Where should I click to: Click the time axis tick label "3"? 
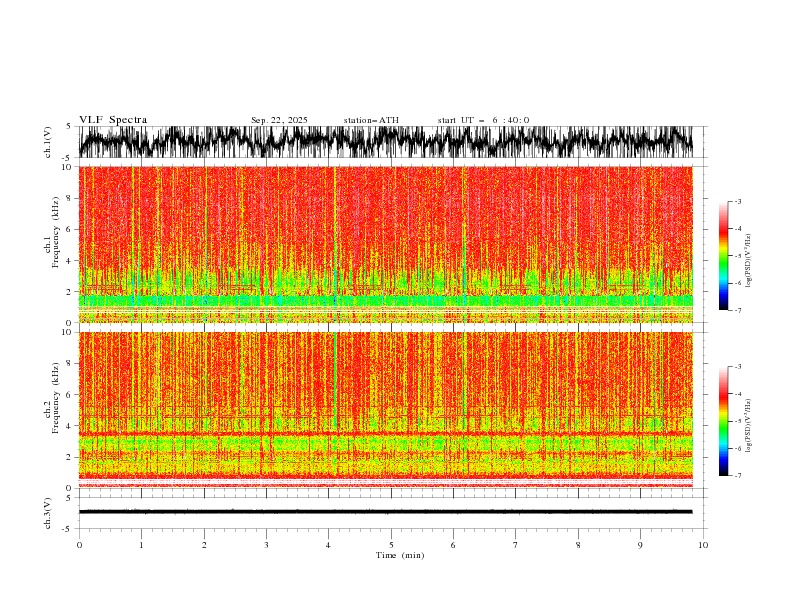[266, 545]
